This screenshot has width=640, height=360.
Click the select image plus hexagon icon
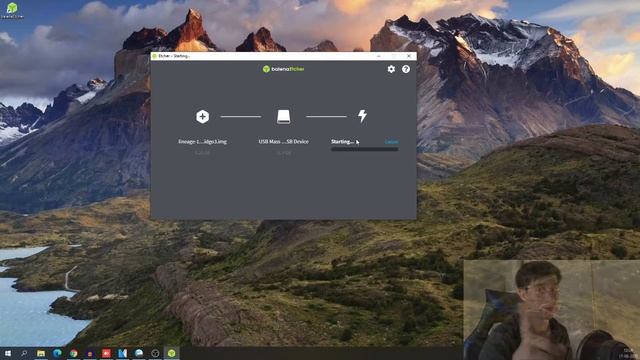coord(202,117)
